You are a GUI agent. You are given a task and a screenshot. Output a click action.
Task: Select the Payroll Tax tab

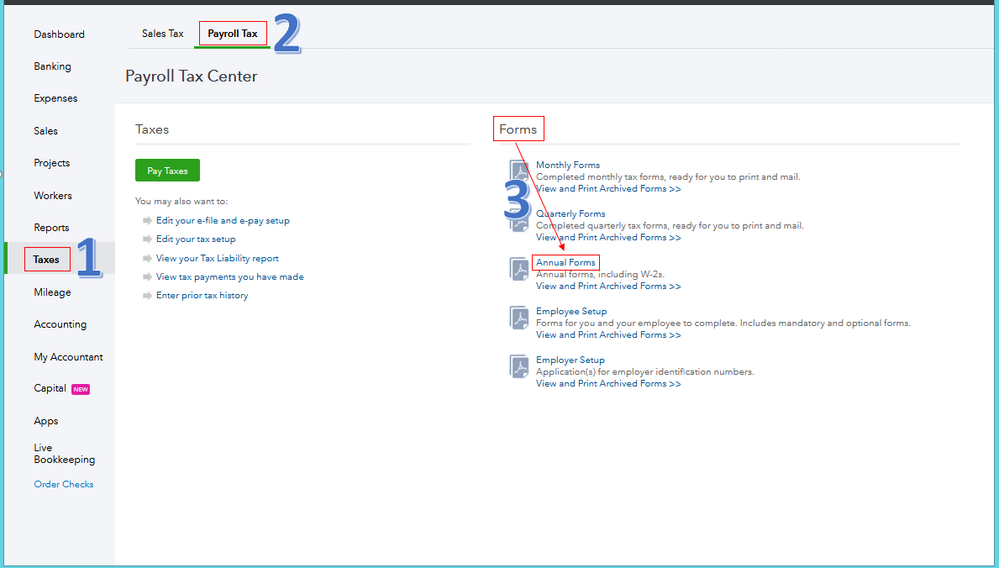point(233,33)
